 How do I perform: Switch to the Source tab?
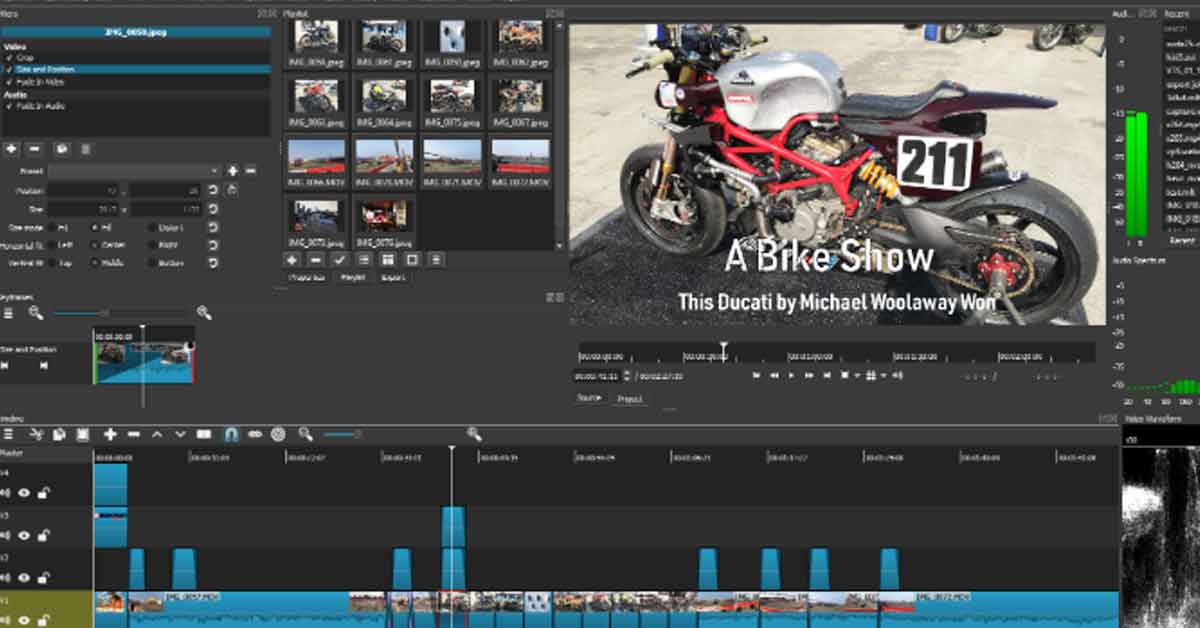pos(590,398)
